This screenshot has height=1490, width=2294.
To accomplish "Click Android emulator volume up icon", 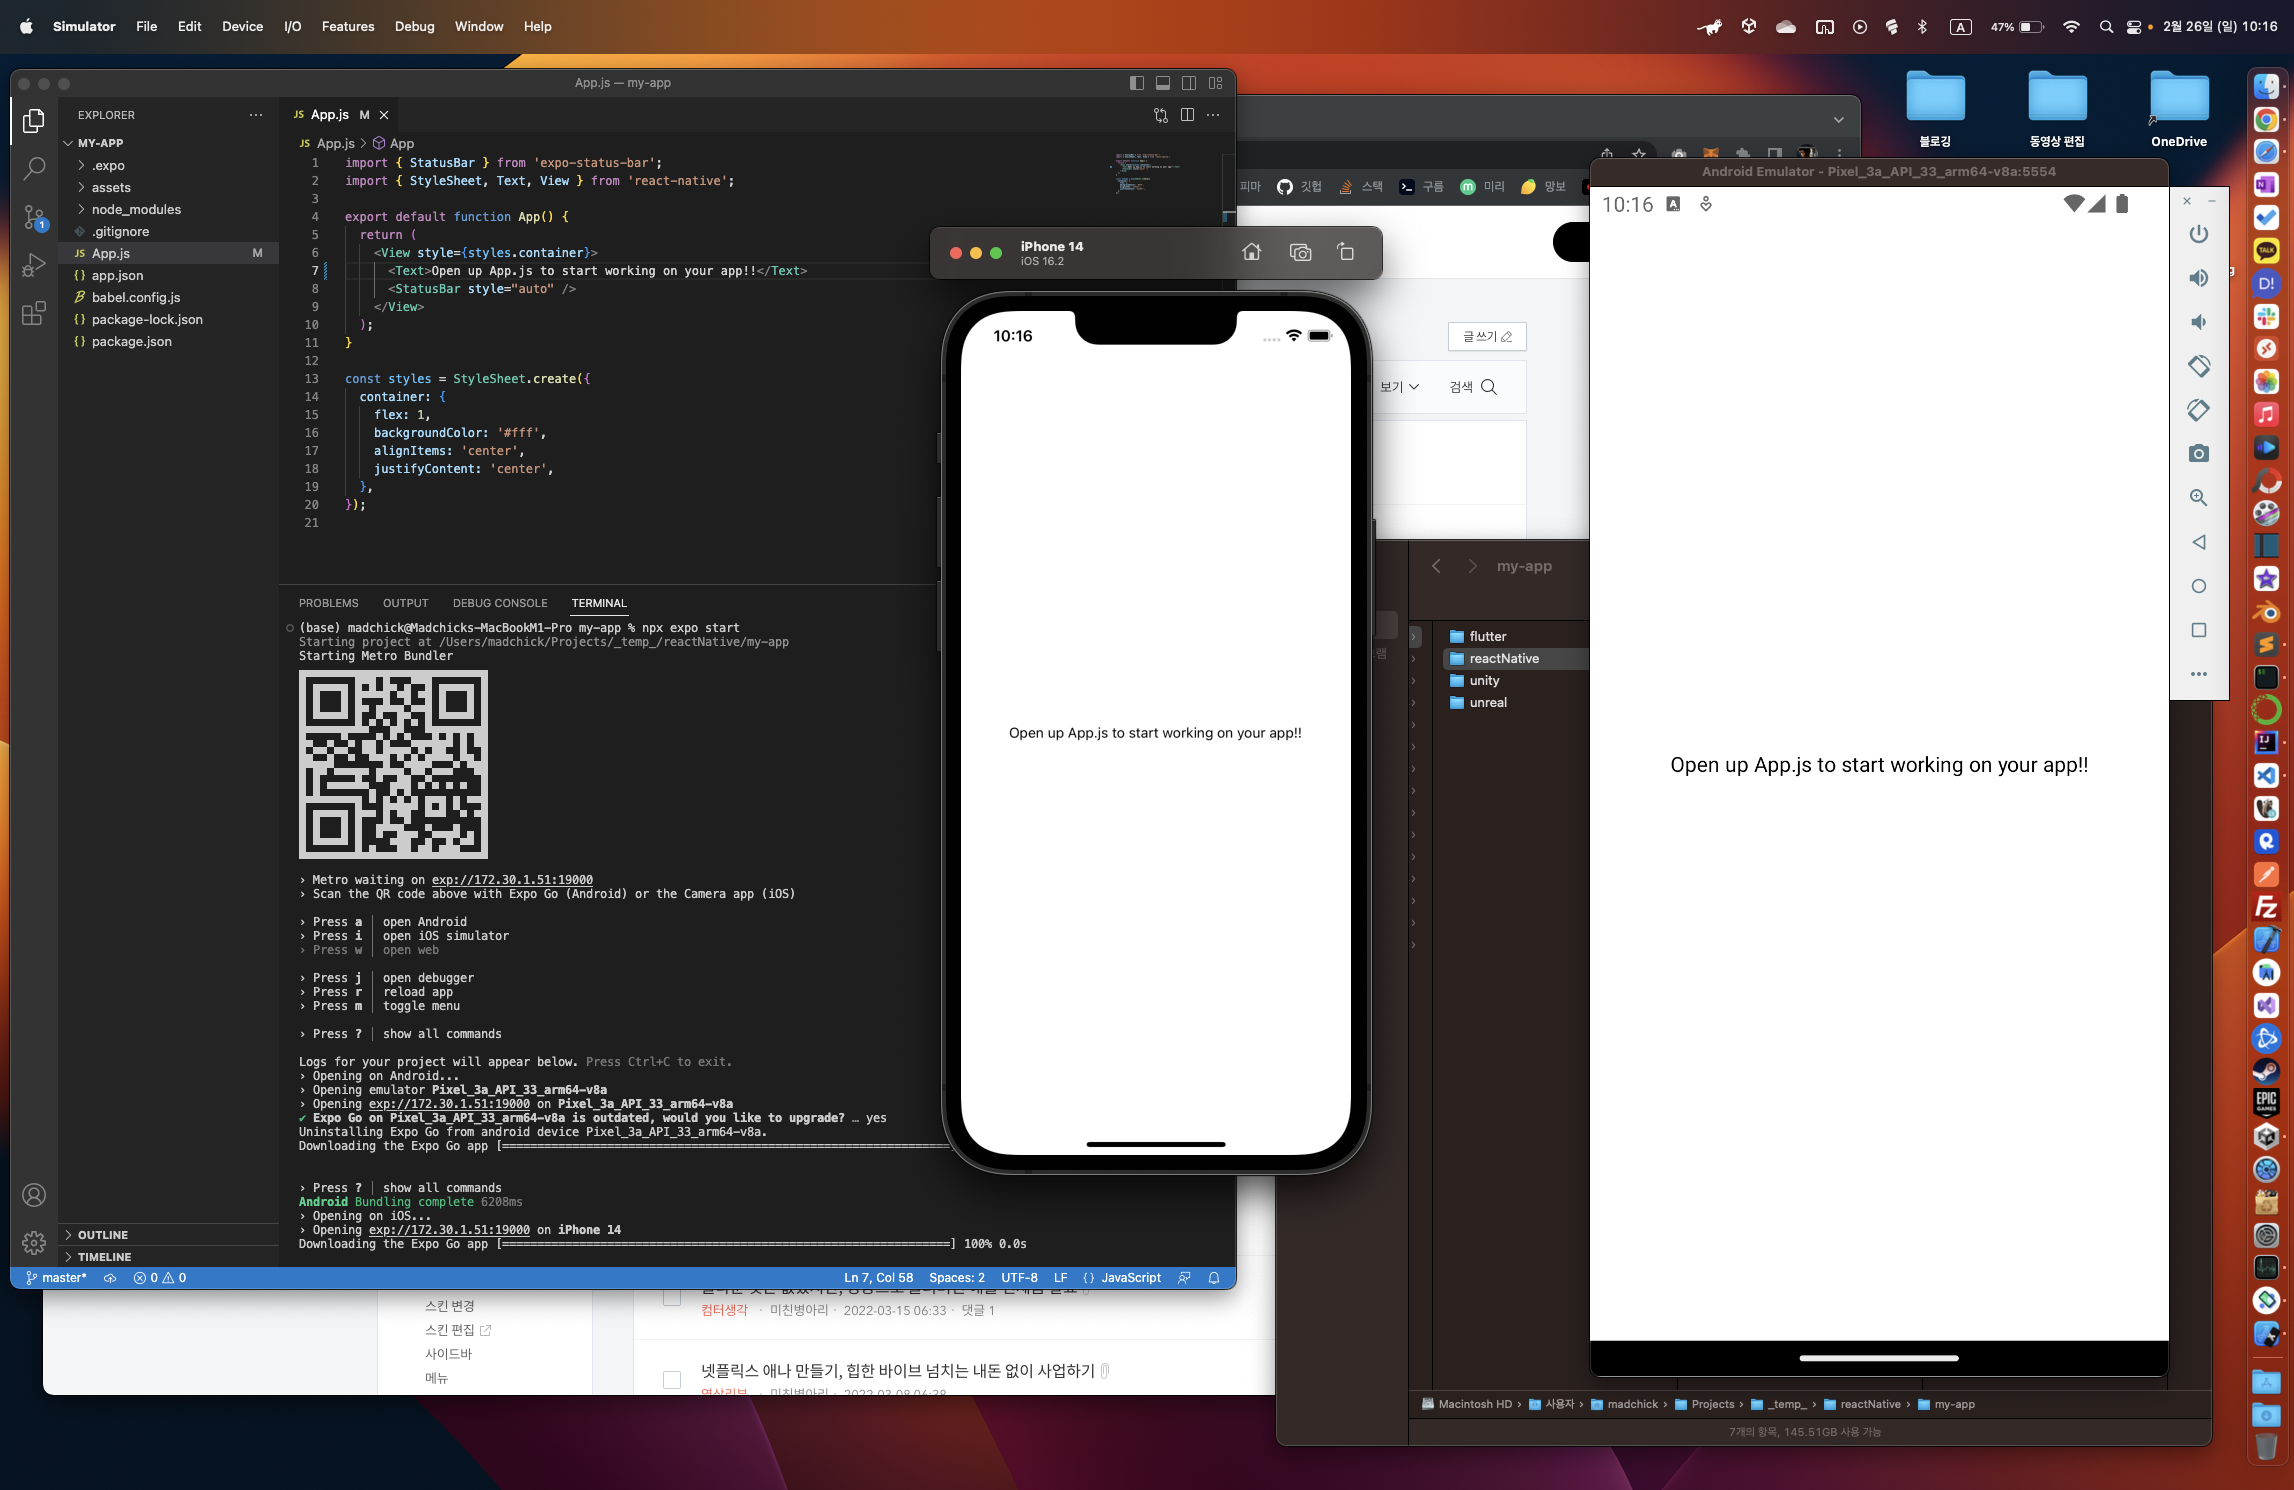I will tap(2198, 278).
